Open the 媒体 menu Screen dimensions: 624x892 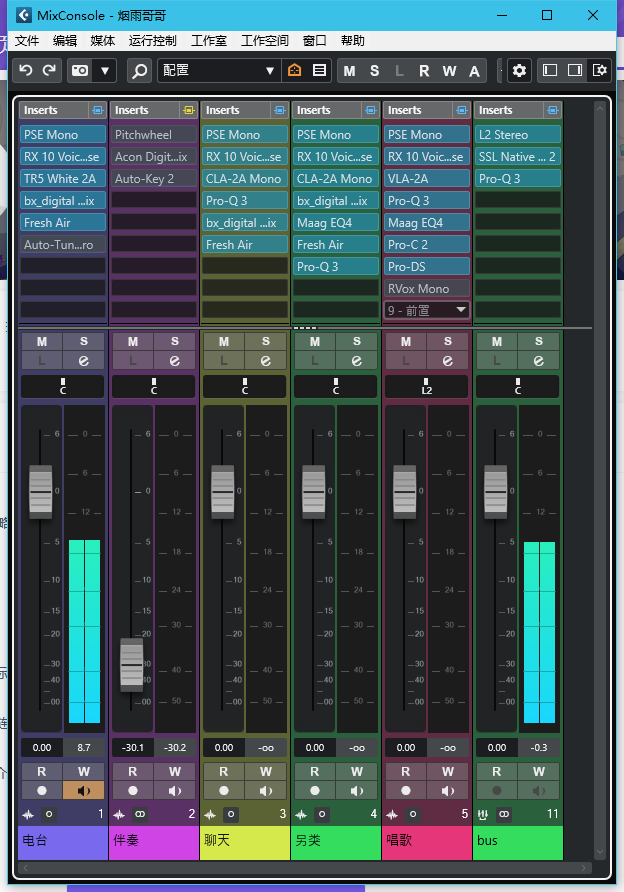(x=103, y=41)
